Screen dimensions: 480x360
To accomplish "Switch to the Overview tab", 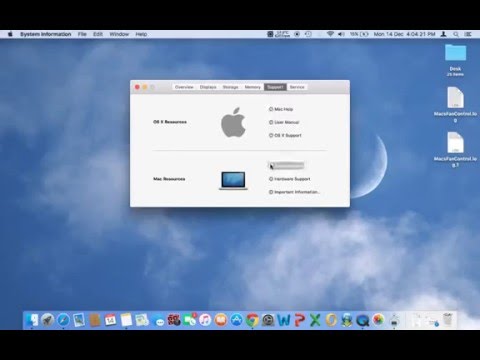I will point(184,87).
